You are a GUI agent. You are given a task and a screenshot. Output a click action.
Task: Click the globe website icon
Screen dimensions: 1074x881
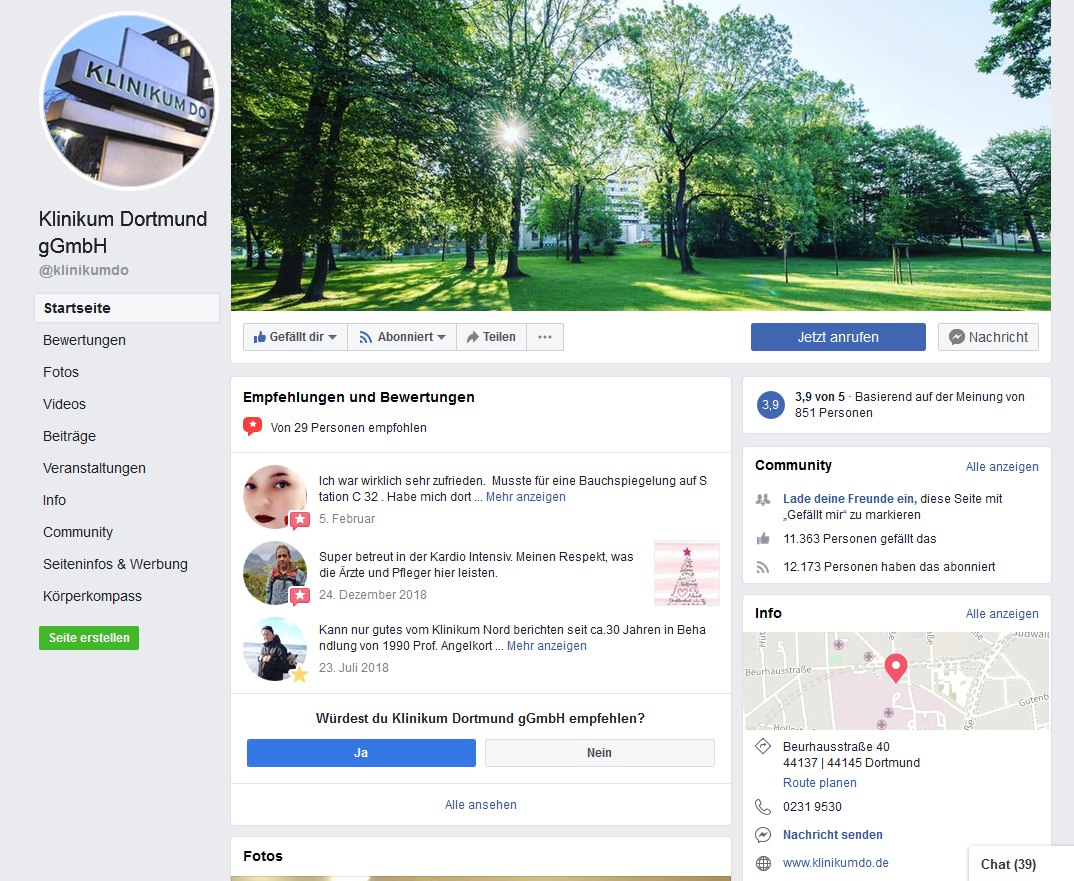click(x=763, y=863)
